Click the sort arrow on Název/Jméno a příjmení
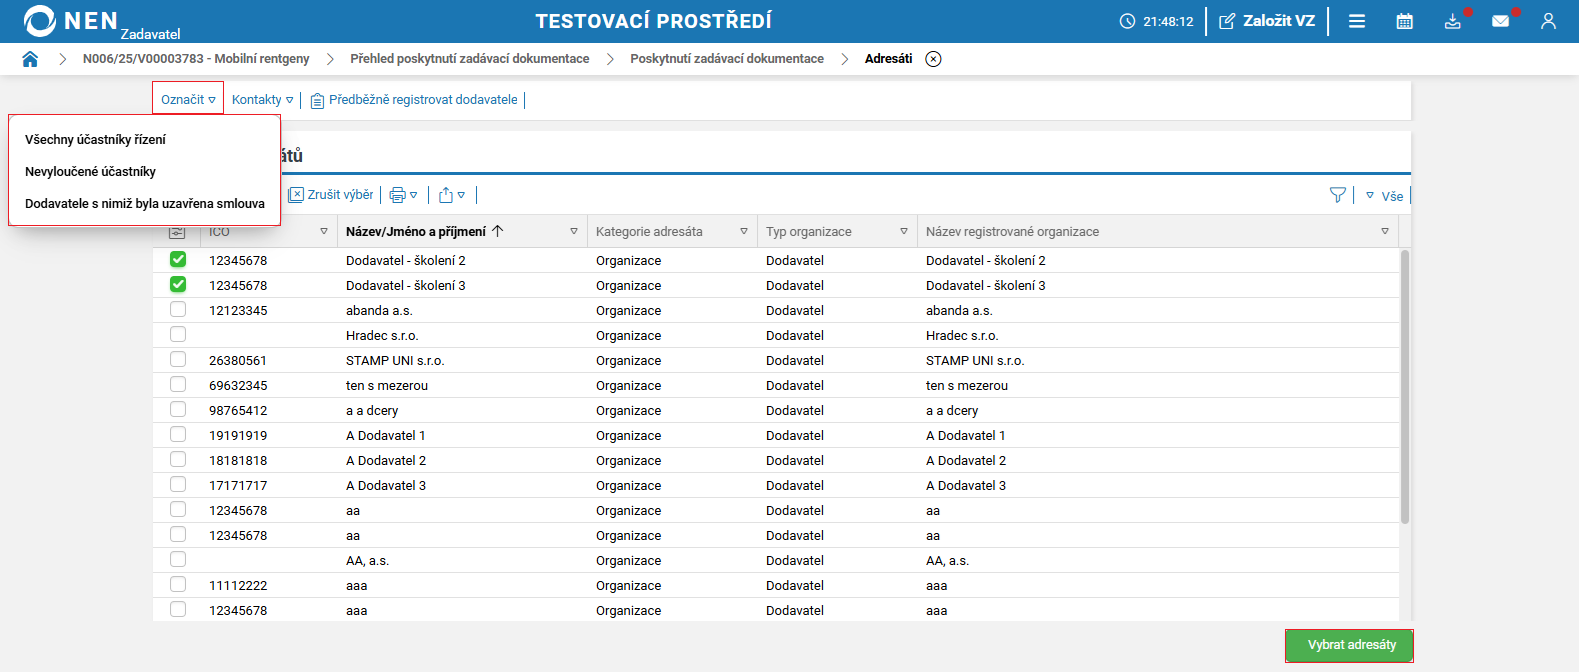 coord(498,231)
